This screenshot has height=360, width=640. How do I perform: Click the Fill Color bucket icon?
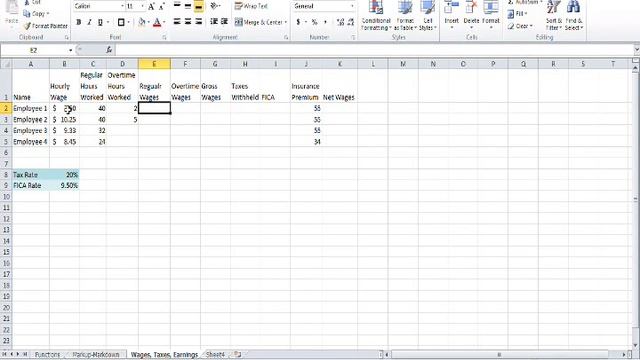click(142, 22)
